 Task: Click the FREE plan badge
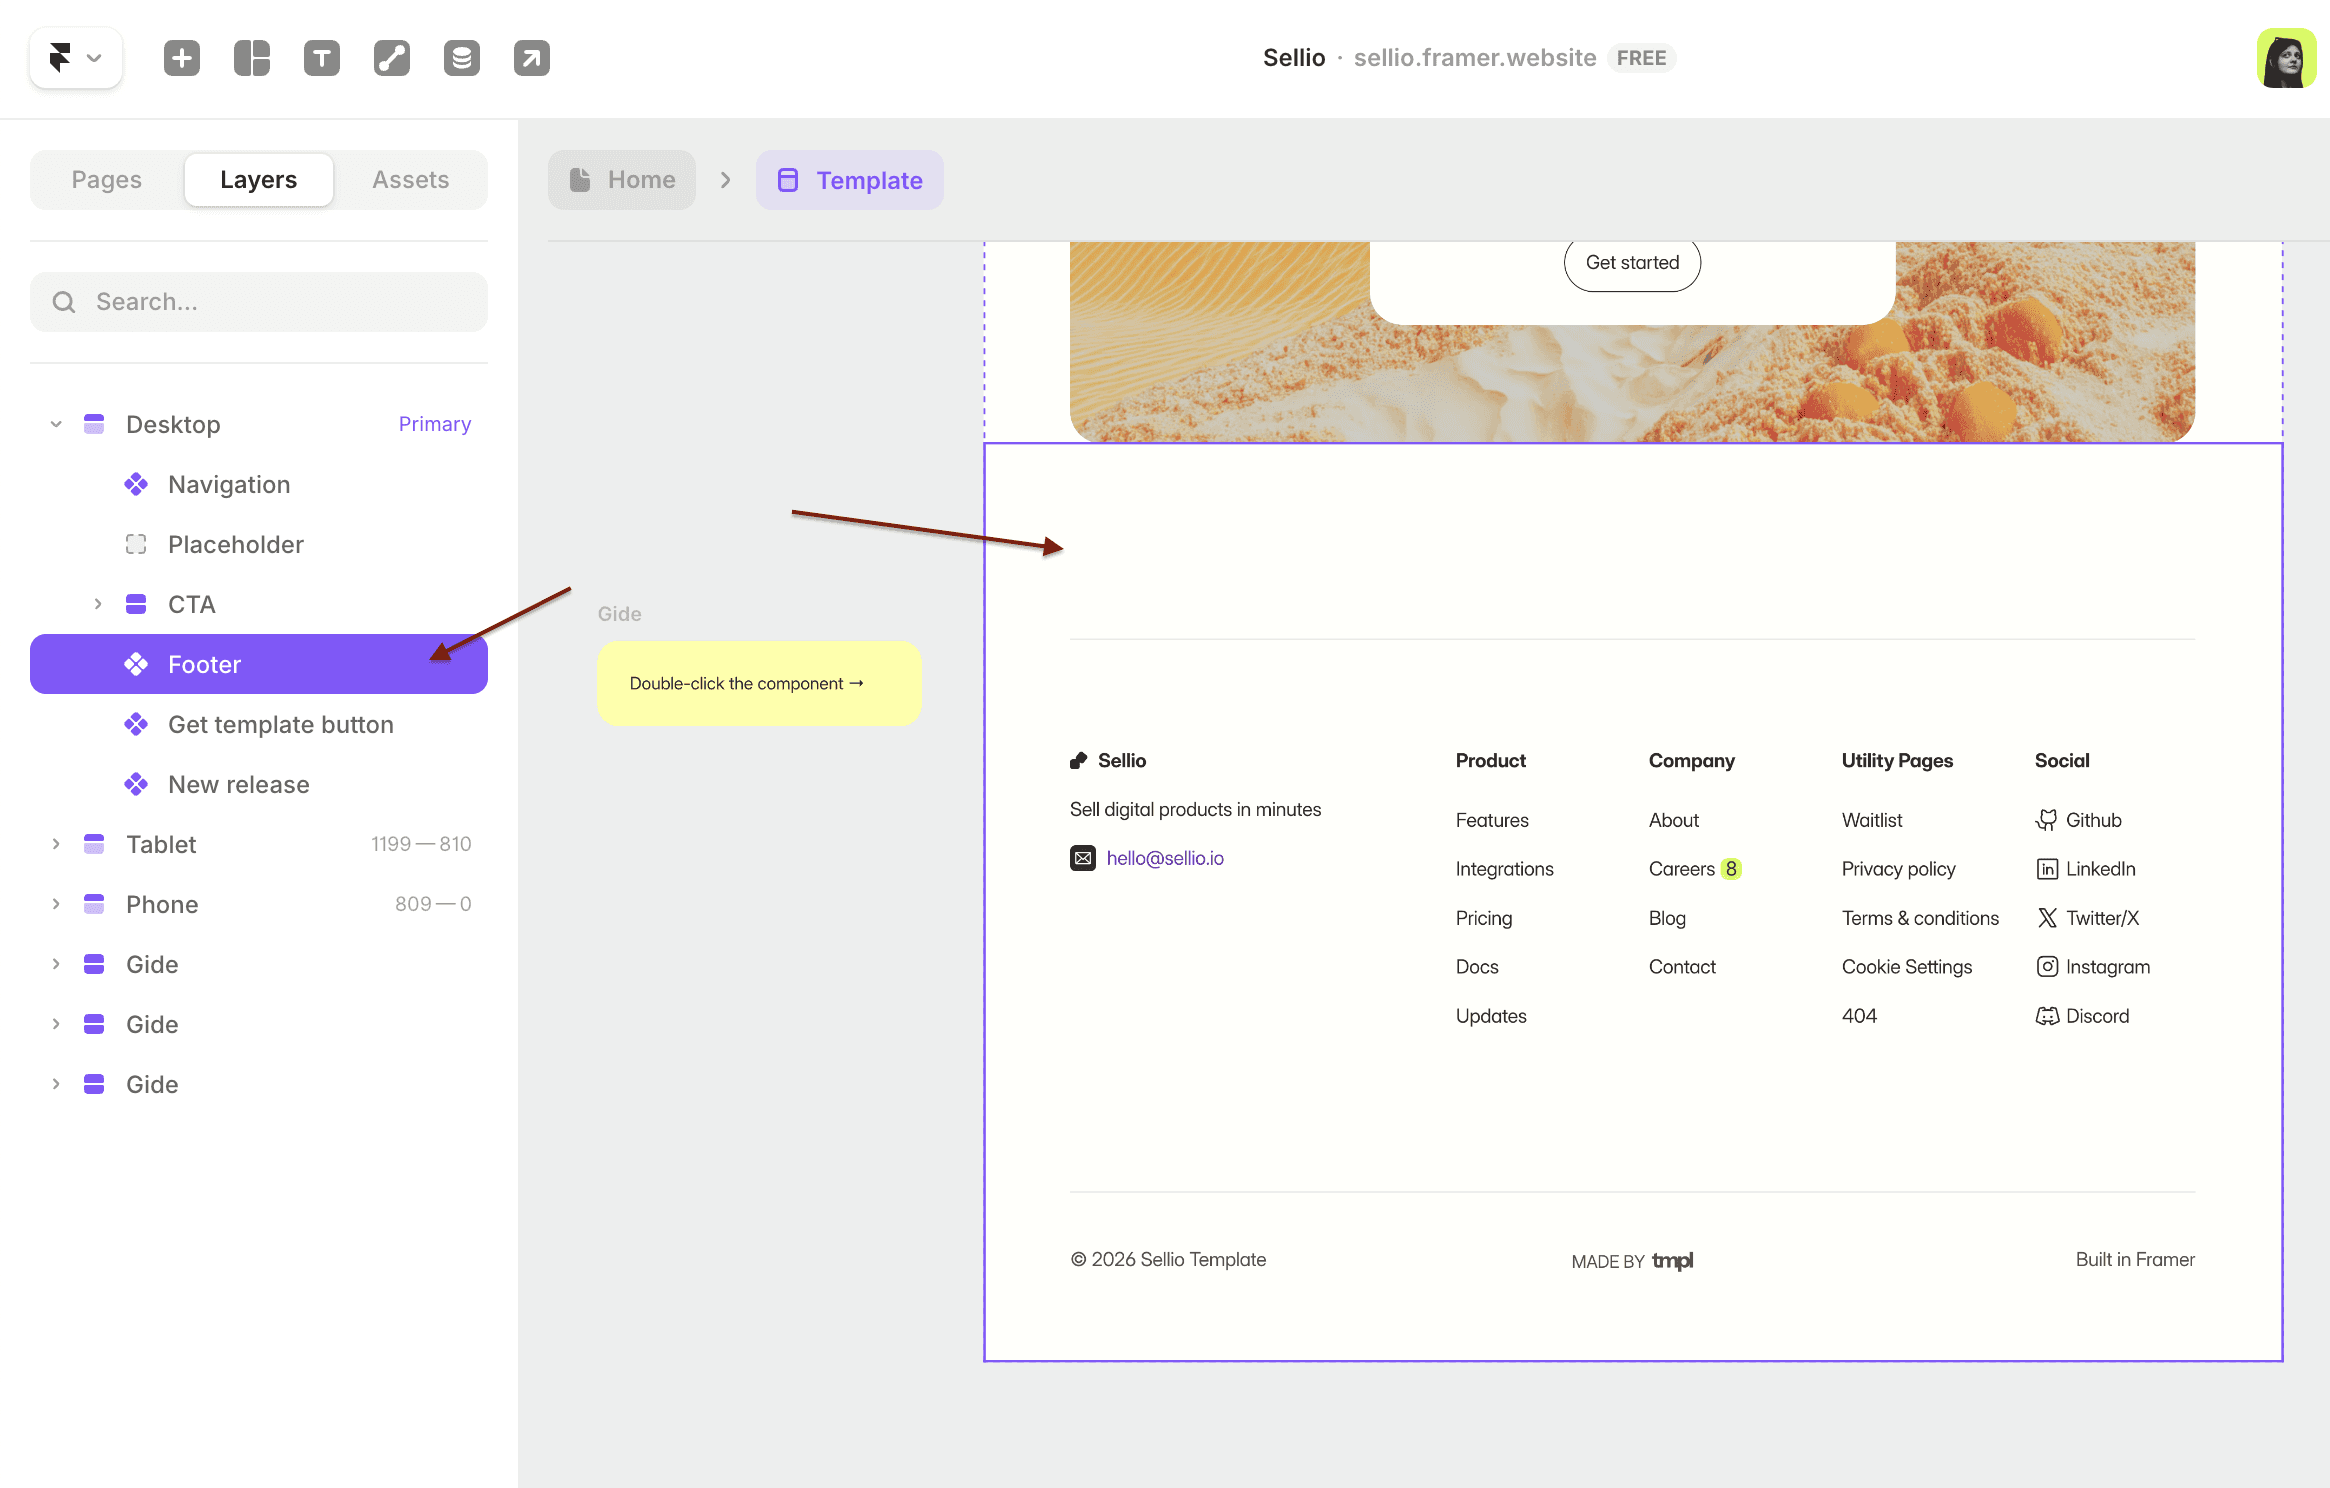click(1641, 58)
